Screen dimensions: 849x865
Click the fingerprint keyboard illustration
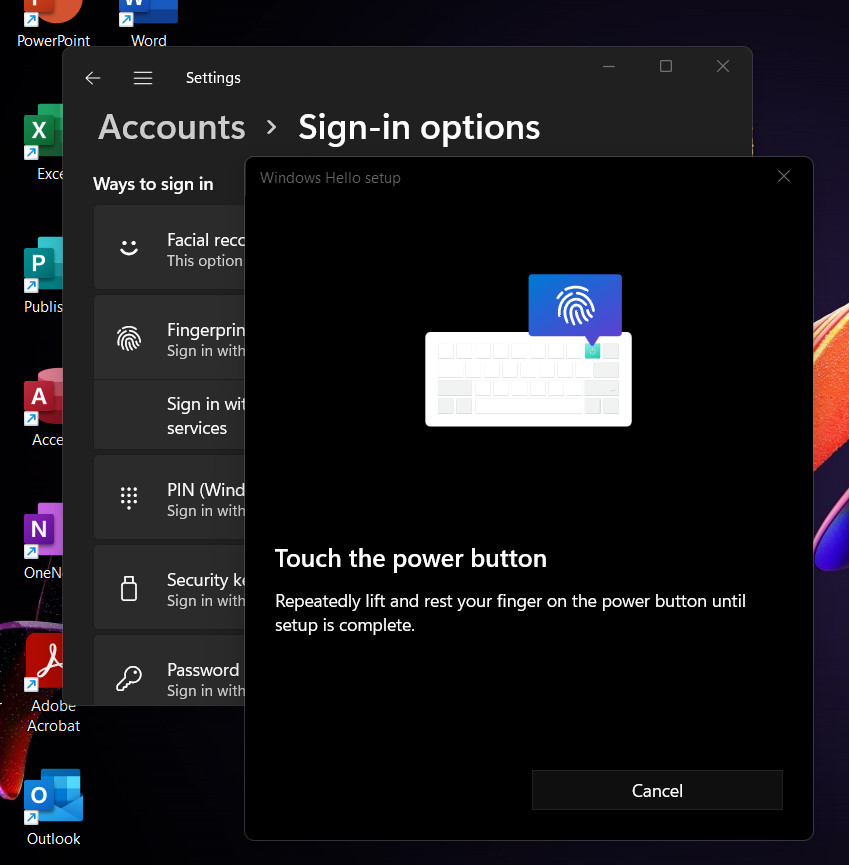tap(528, 351)
